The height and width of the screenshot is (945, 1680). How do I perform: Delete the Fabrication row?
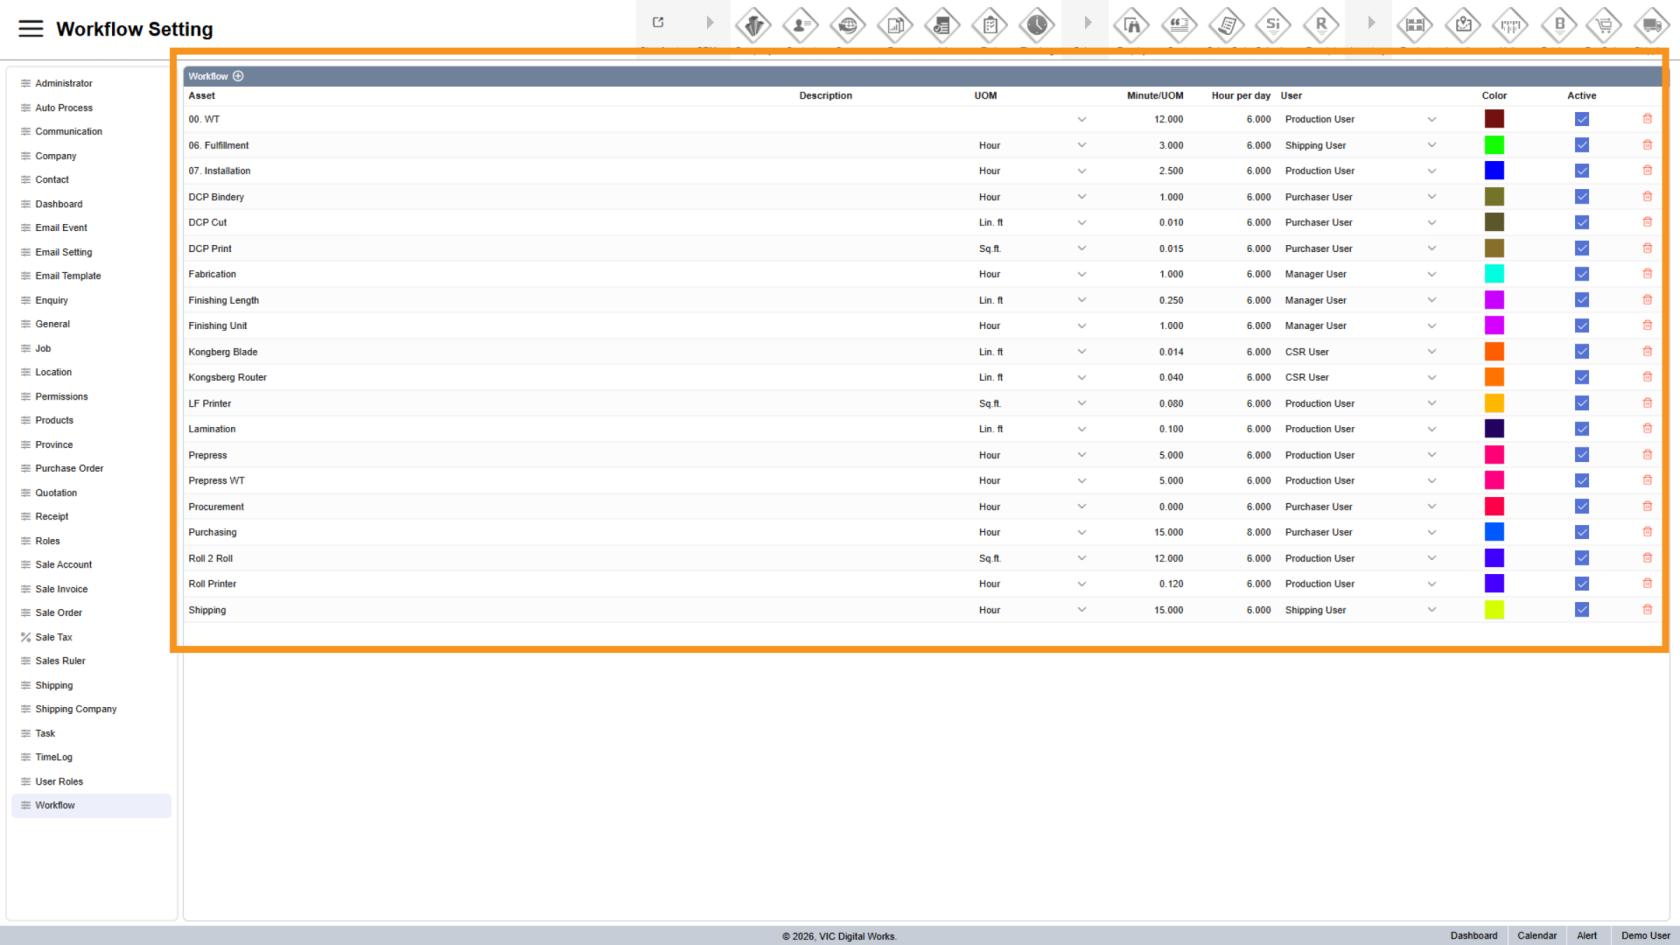pos(1647,274)
